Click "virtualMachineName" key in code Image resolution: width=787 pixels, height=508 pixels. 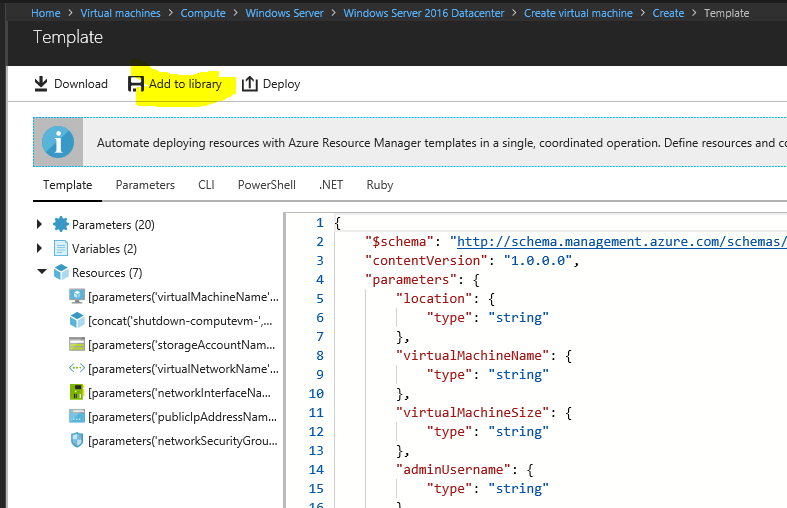tap(472, 355)
